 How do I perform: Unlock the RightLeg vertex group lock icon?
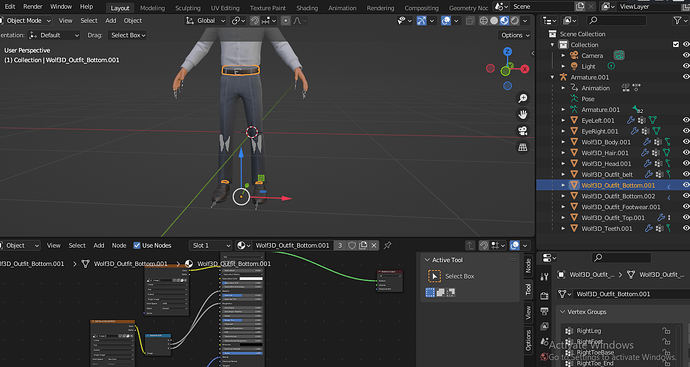click(x=666, y=330)
